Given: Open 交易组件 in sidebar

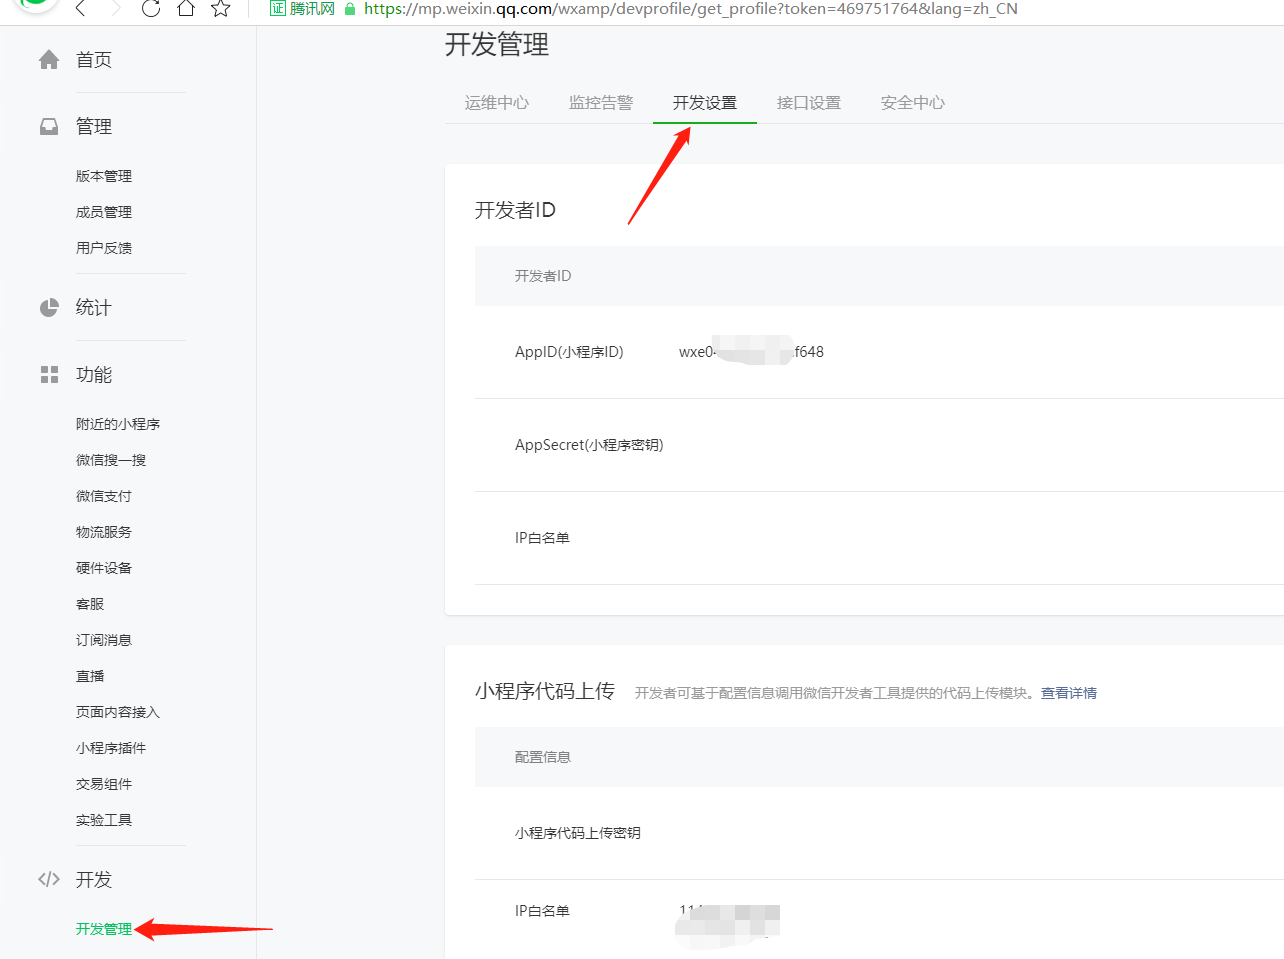Looking at the screenshot, I should point(104,784).
